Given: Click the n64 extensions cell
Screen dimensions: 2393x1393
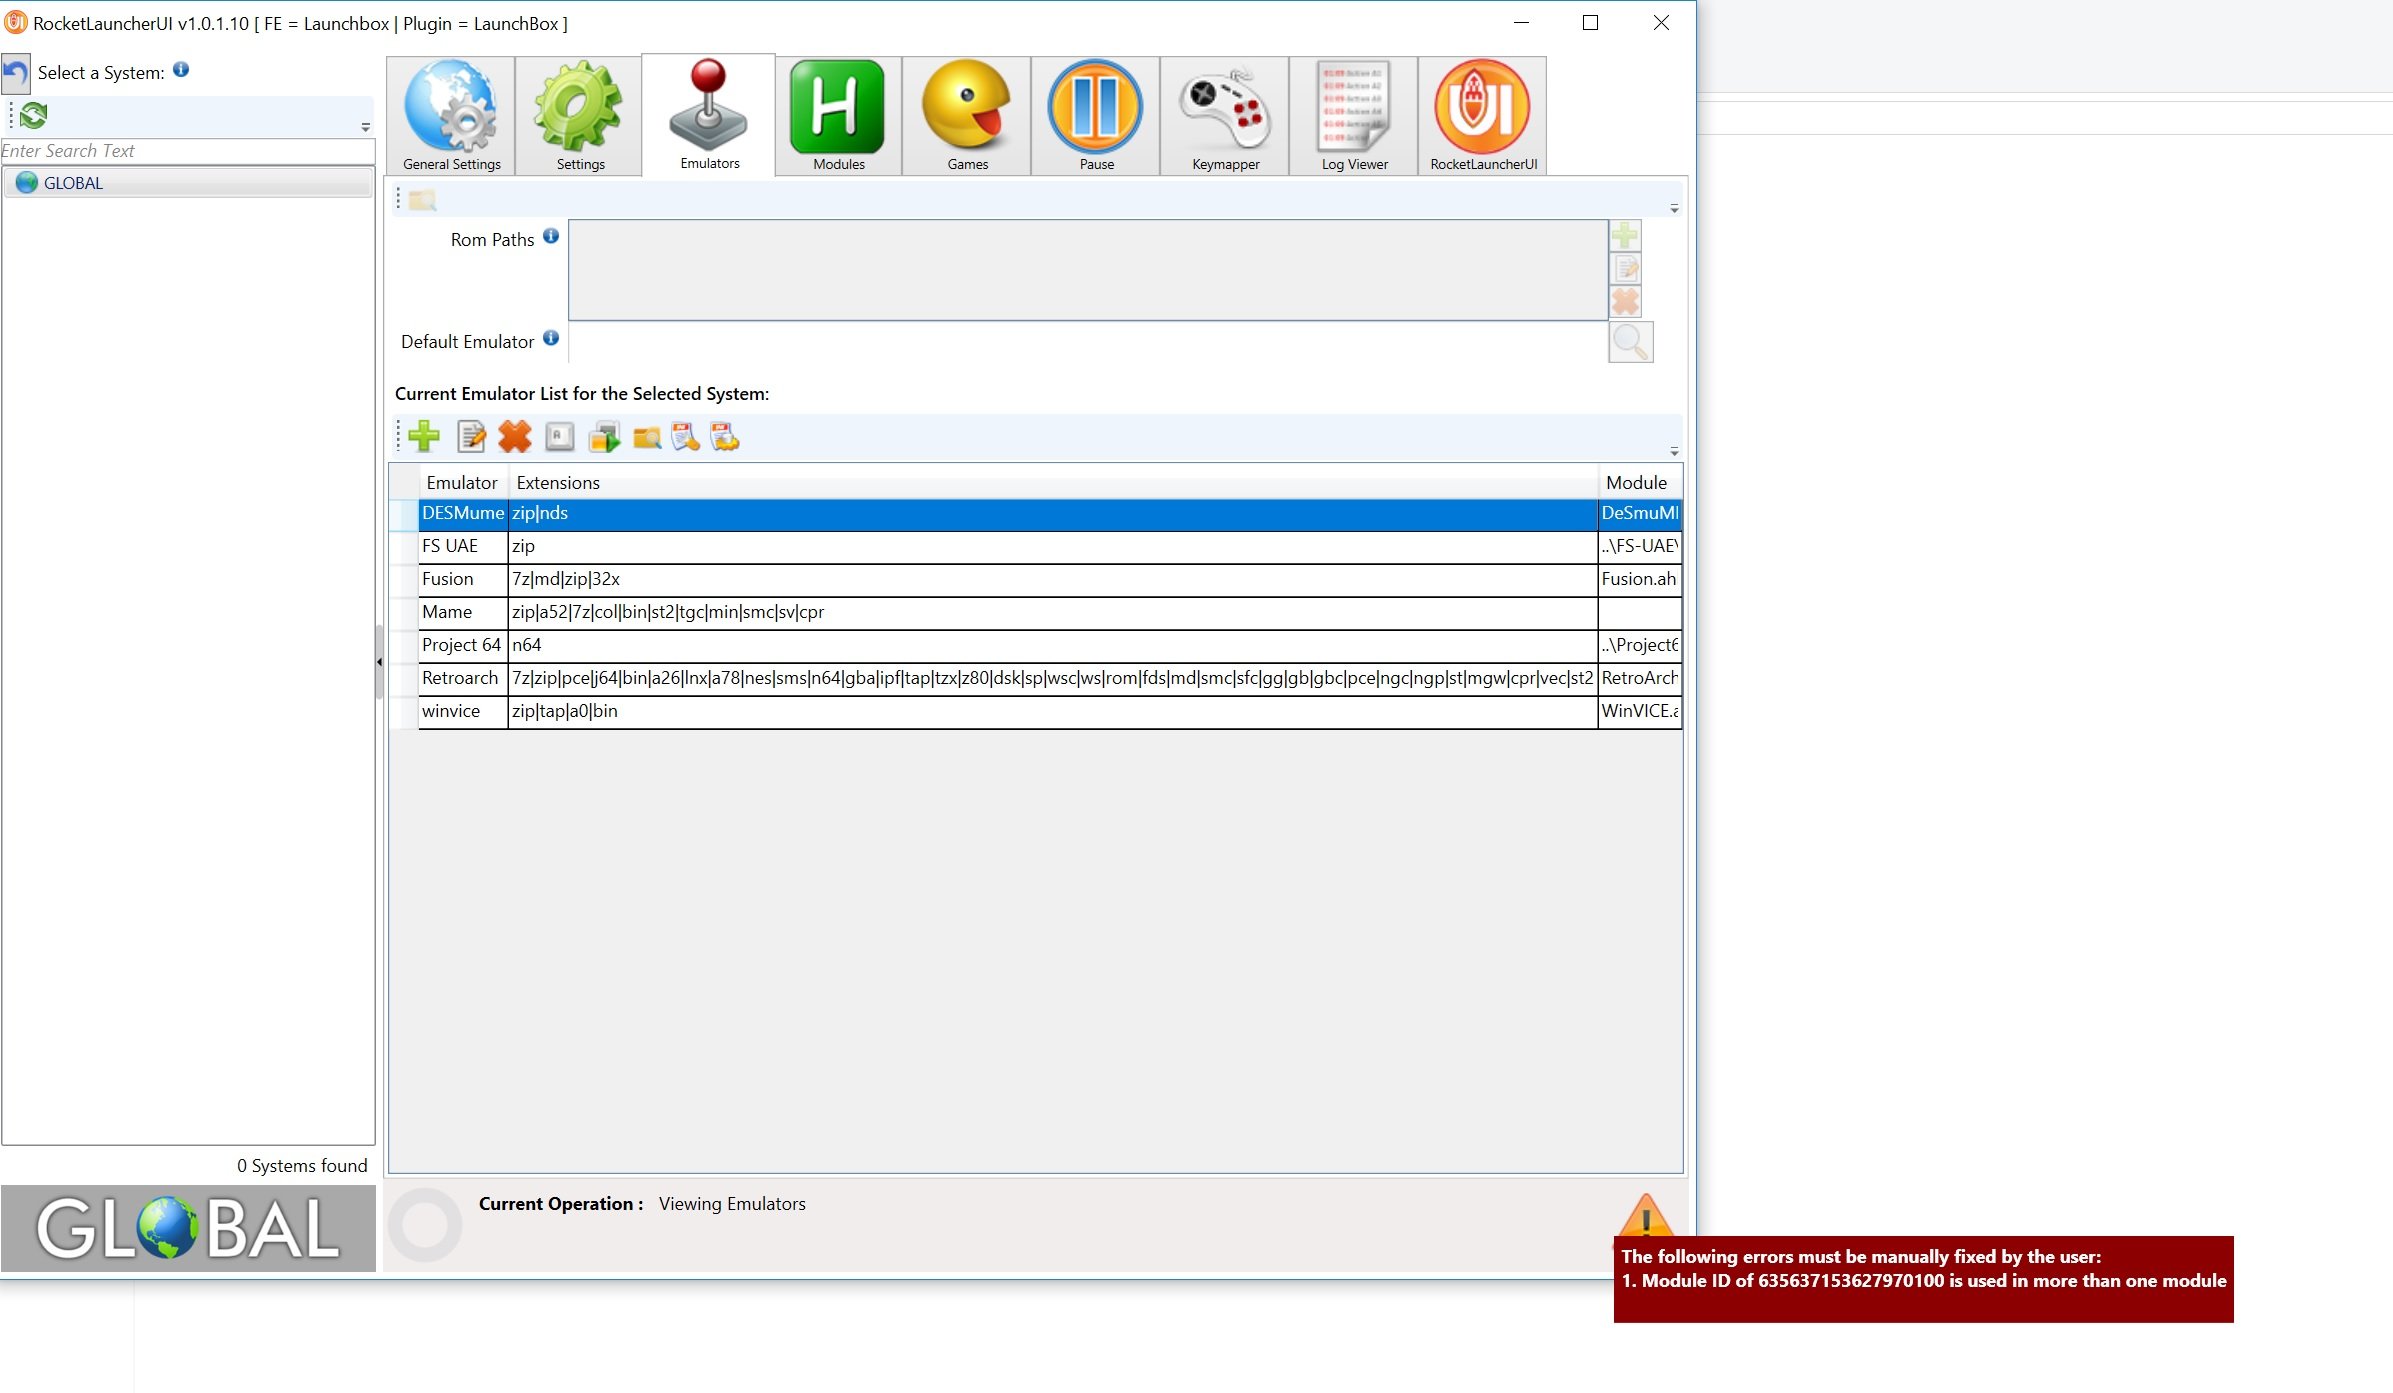Looking at the screenshot, I should (1053, 645).
